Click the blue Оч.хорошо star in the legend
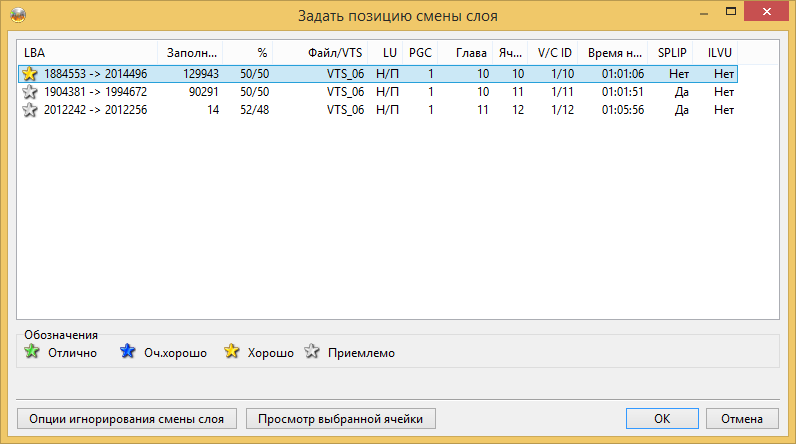 pyautogui.click(x=127, y=352)
